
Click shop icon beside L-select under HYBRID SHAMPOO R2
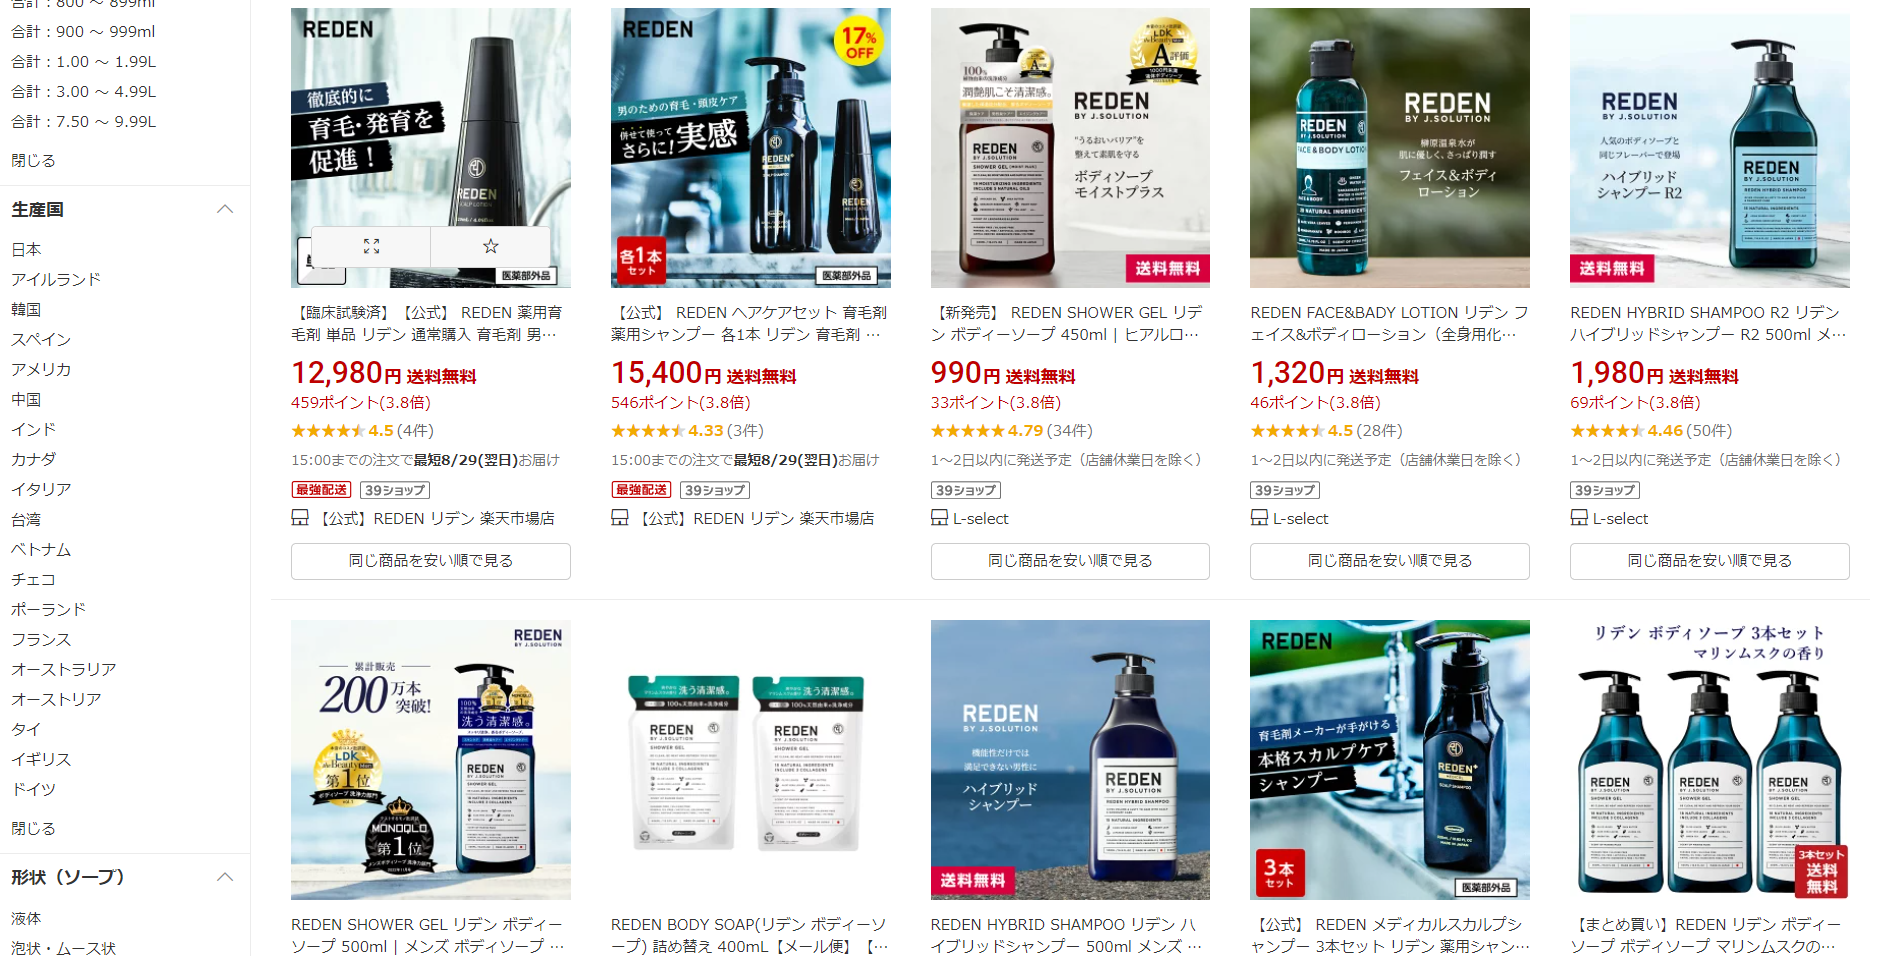point(1579,518)
